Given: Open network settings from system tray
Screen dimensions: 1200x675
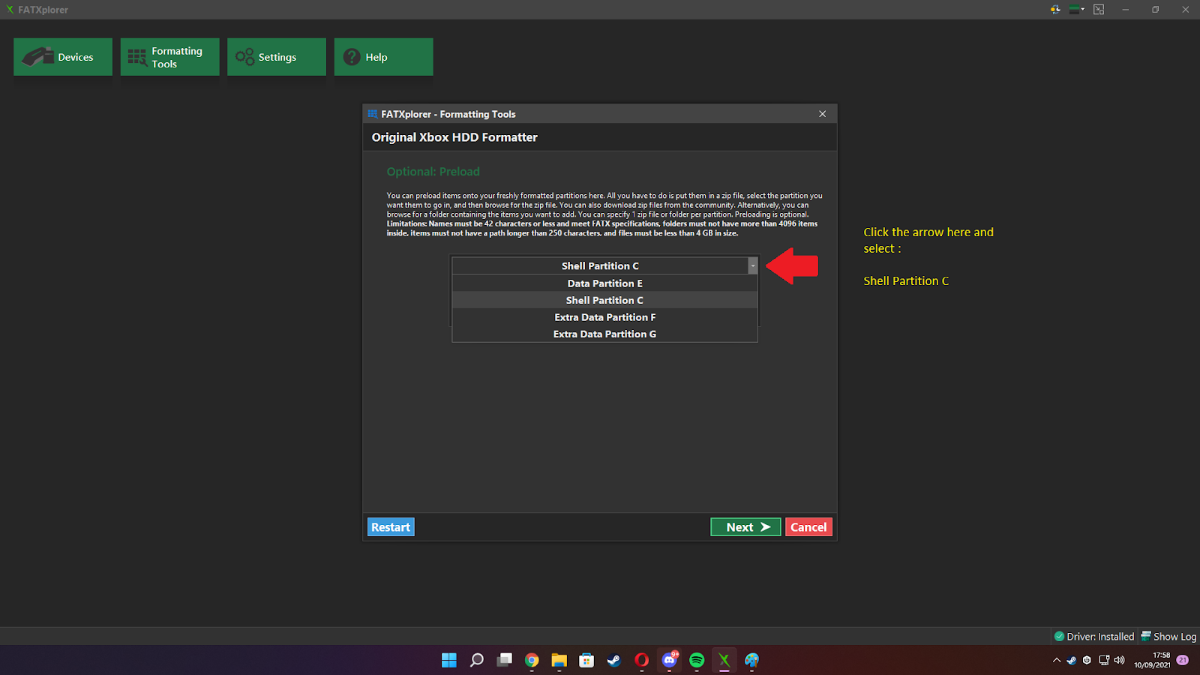Looking at the screenshot, I should pos(1104,660).
